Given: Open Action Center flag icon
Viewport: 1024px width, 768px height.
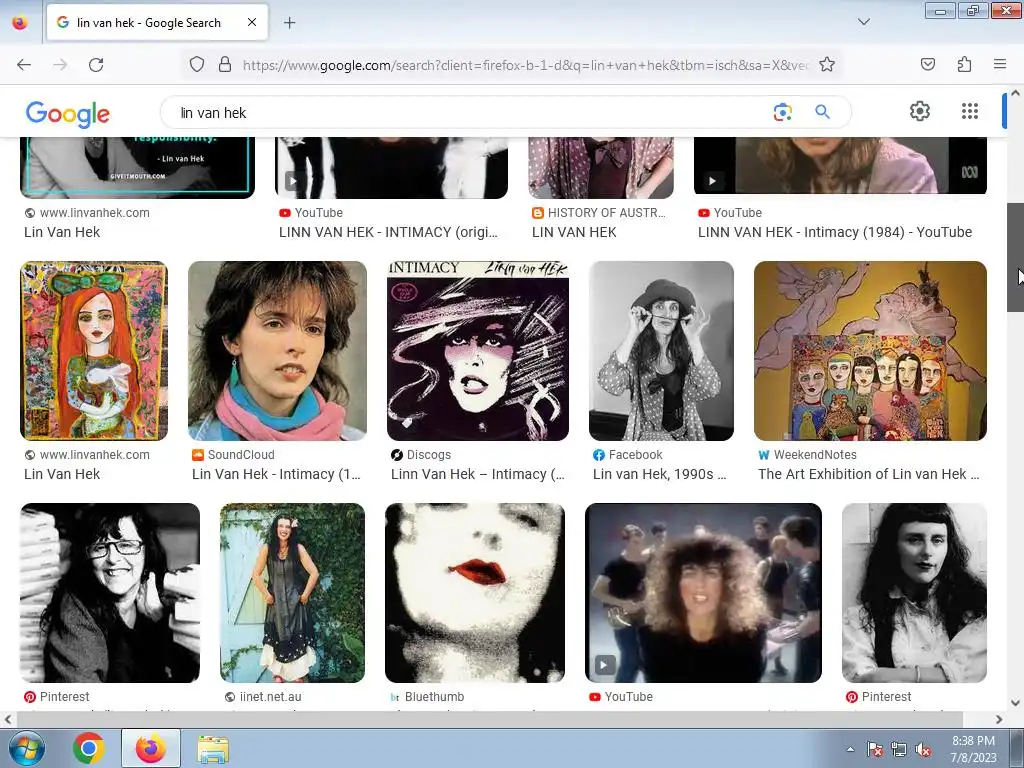Looking at the screenshot, I should pos(874,749).
